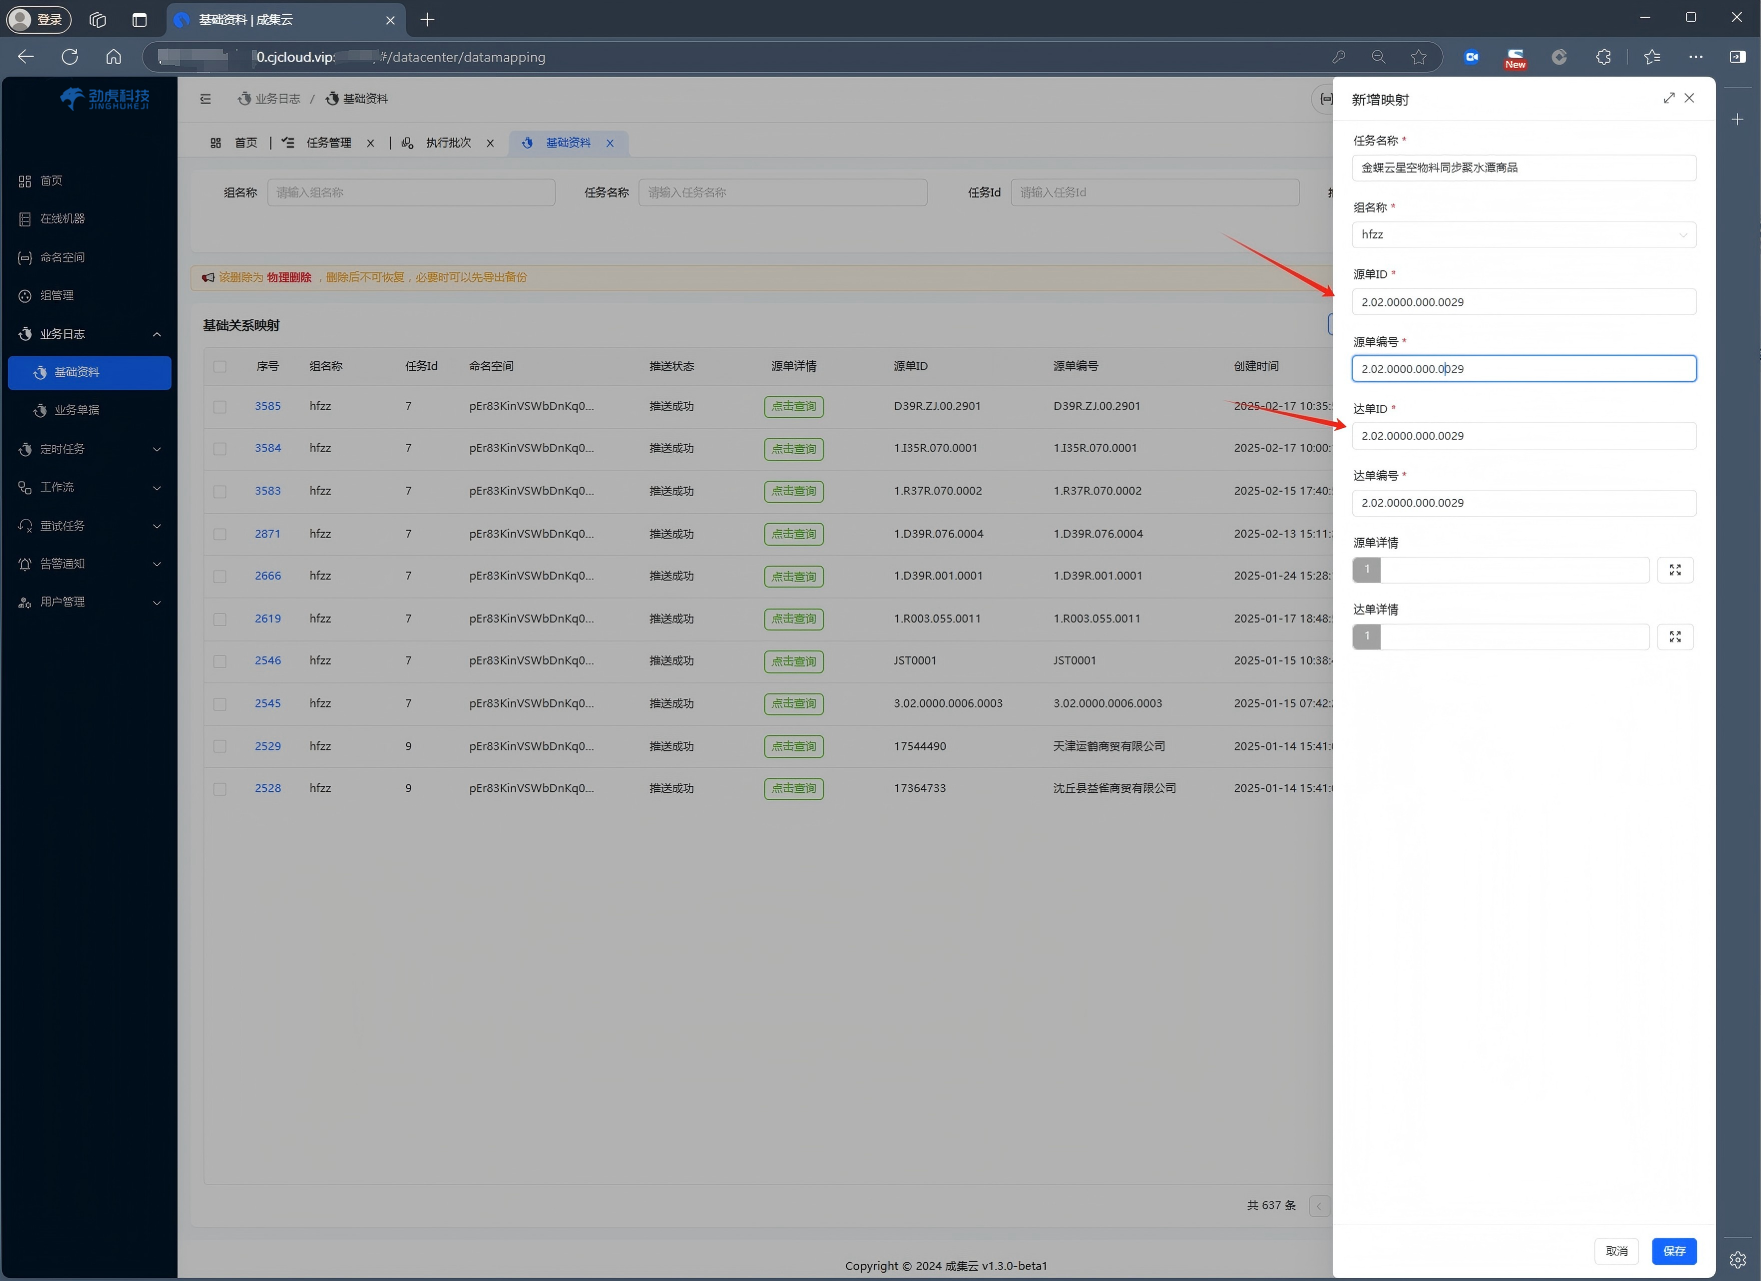Open 业务单据 in the sidebar
Viewport: 1761px width, 1281px height.
coord(77,410)
